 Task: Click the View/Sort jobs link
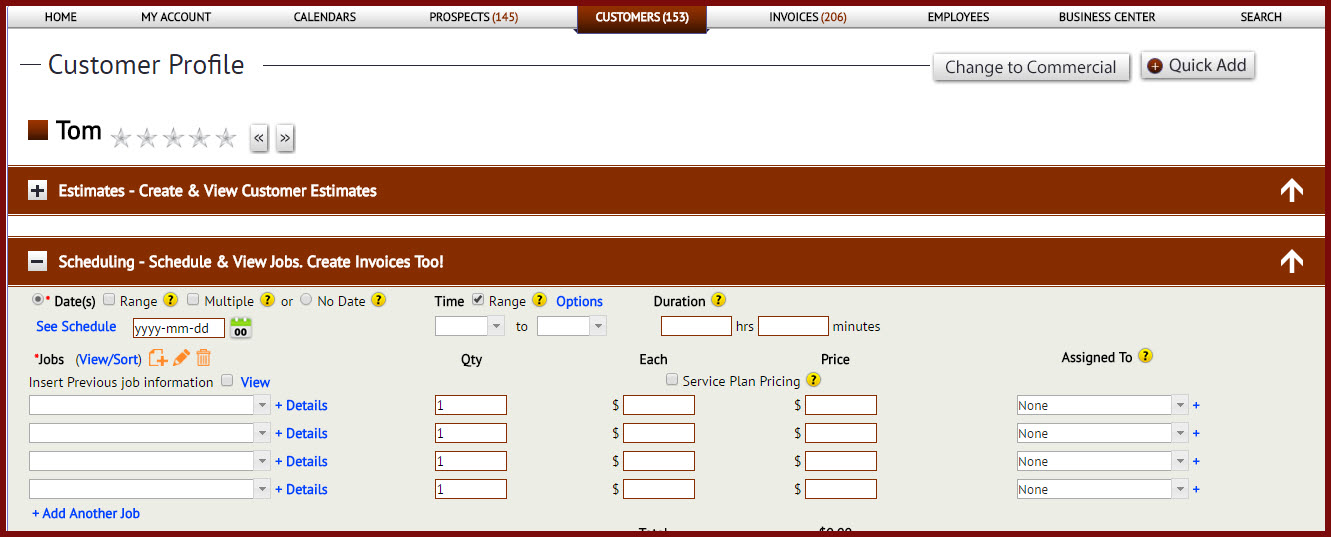pyautogui.click(x=109, y=359)
